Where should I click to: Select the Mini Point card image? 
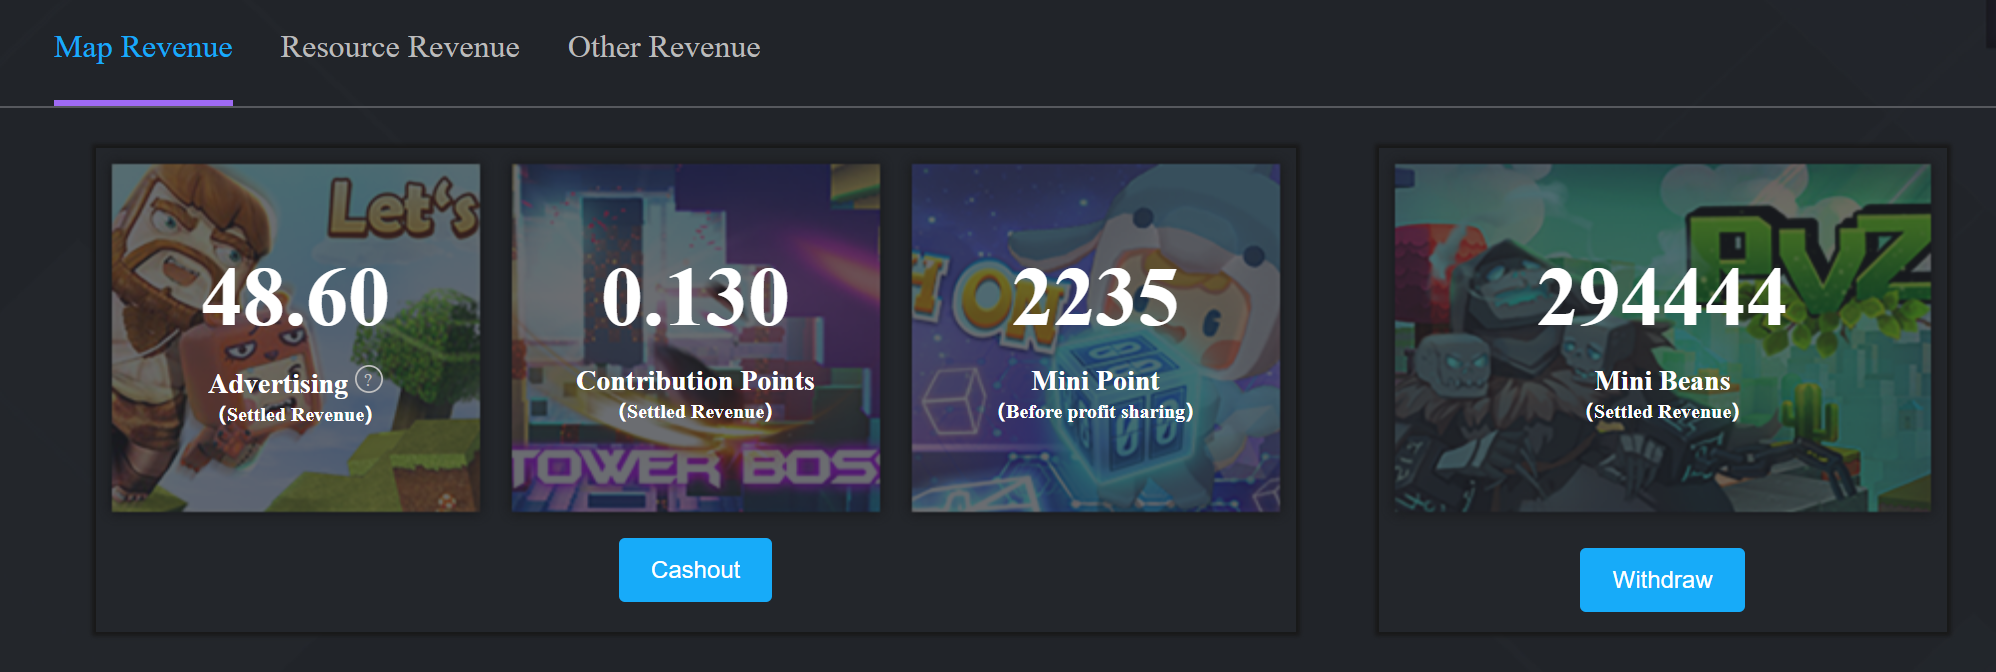[x=1096, y=338]
